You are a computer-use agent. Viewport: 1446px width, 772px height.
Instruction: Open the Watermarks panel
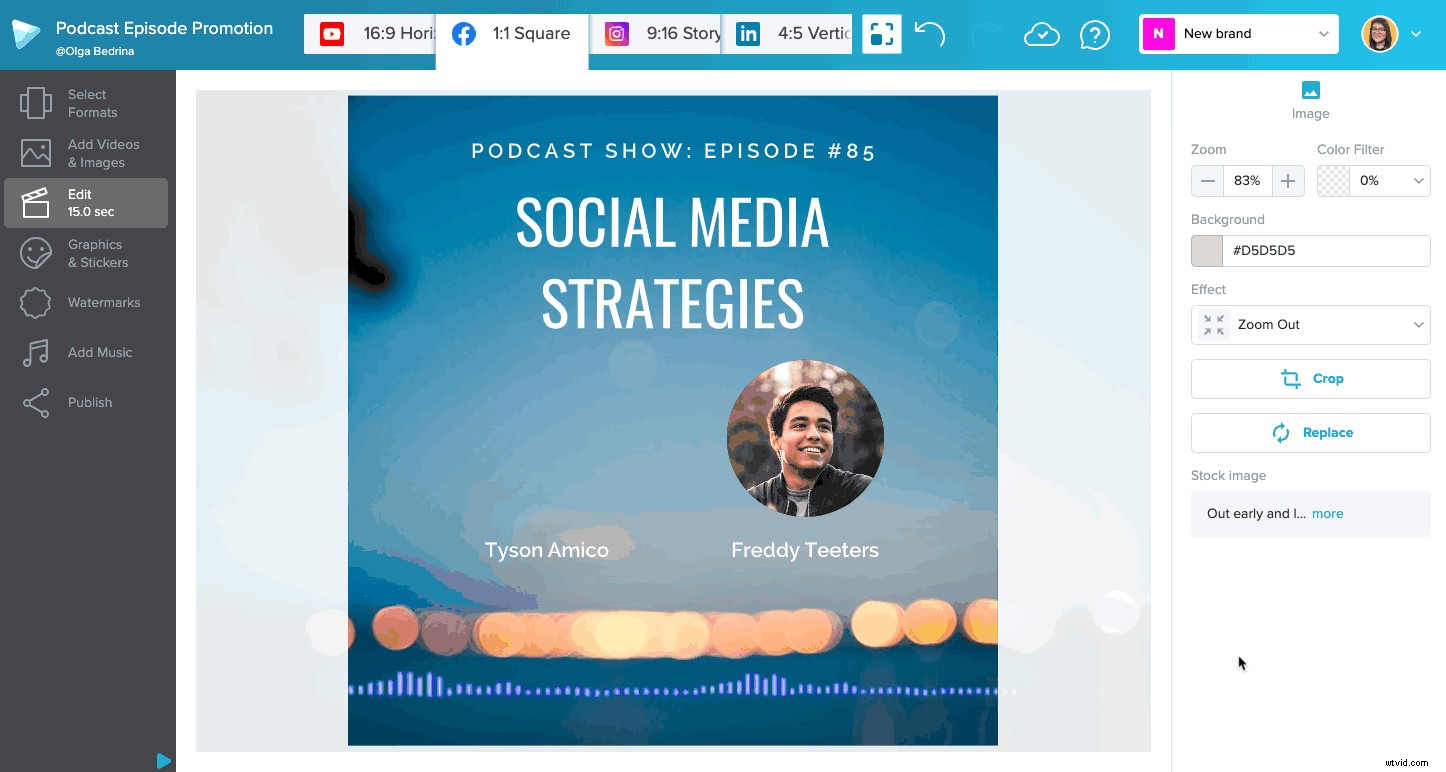point(87,302)
